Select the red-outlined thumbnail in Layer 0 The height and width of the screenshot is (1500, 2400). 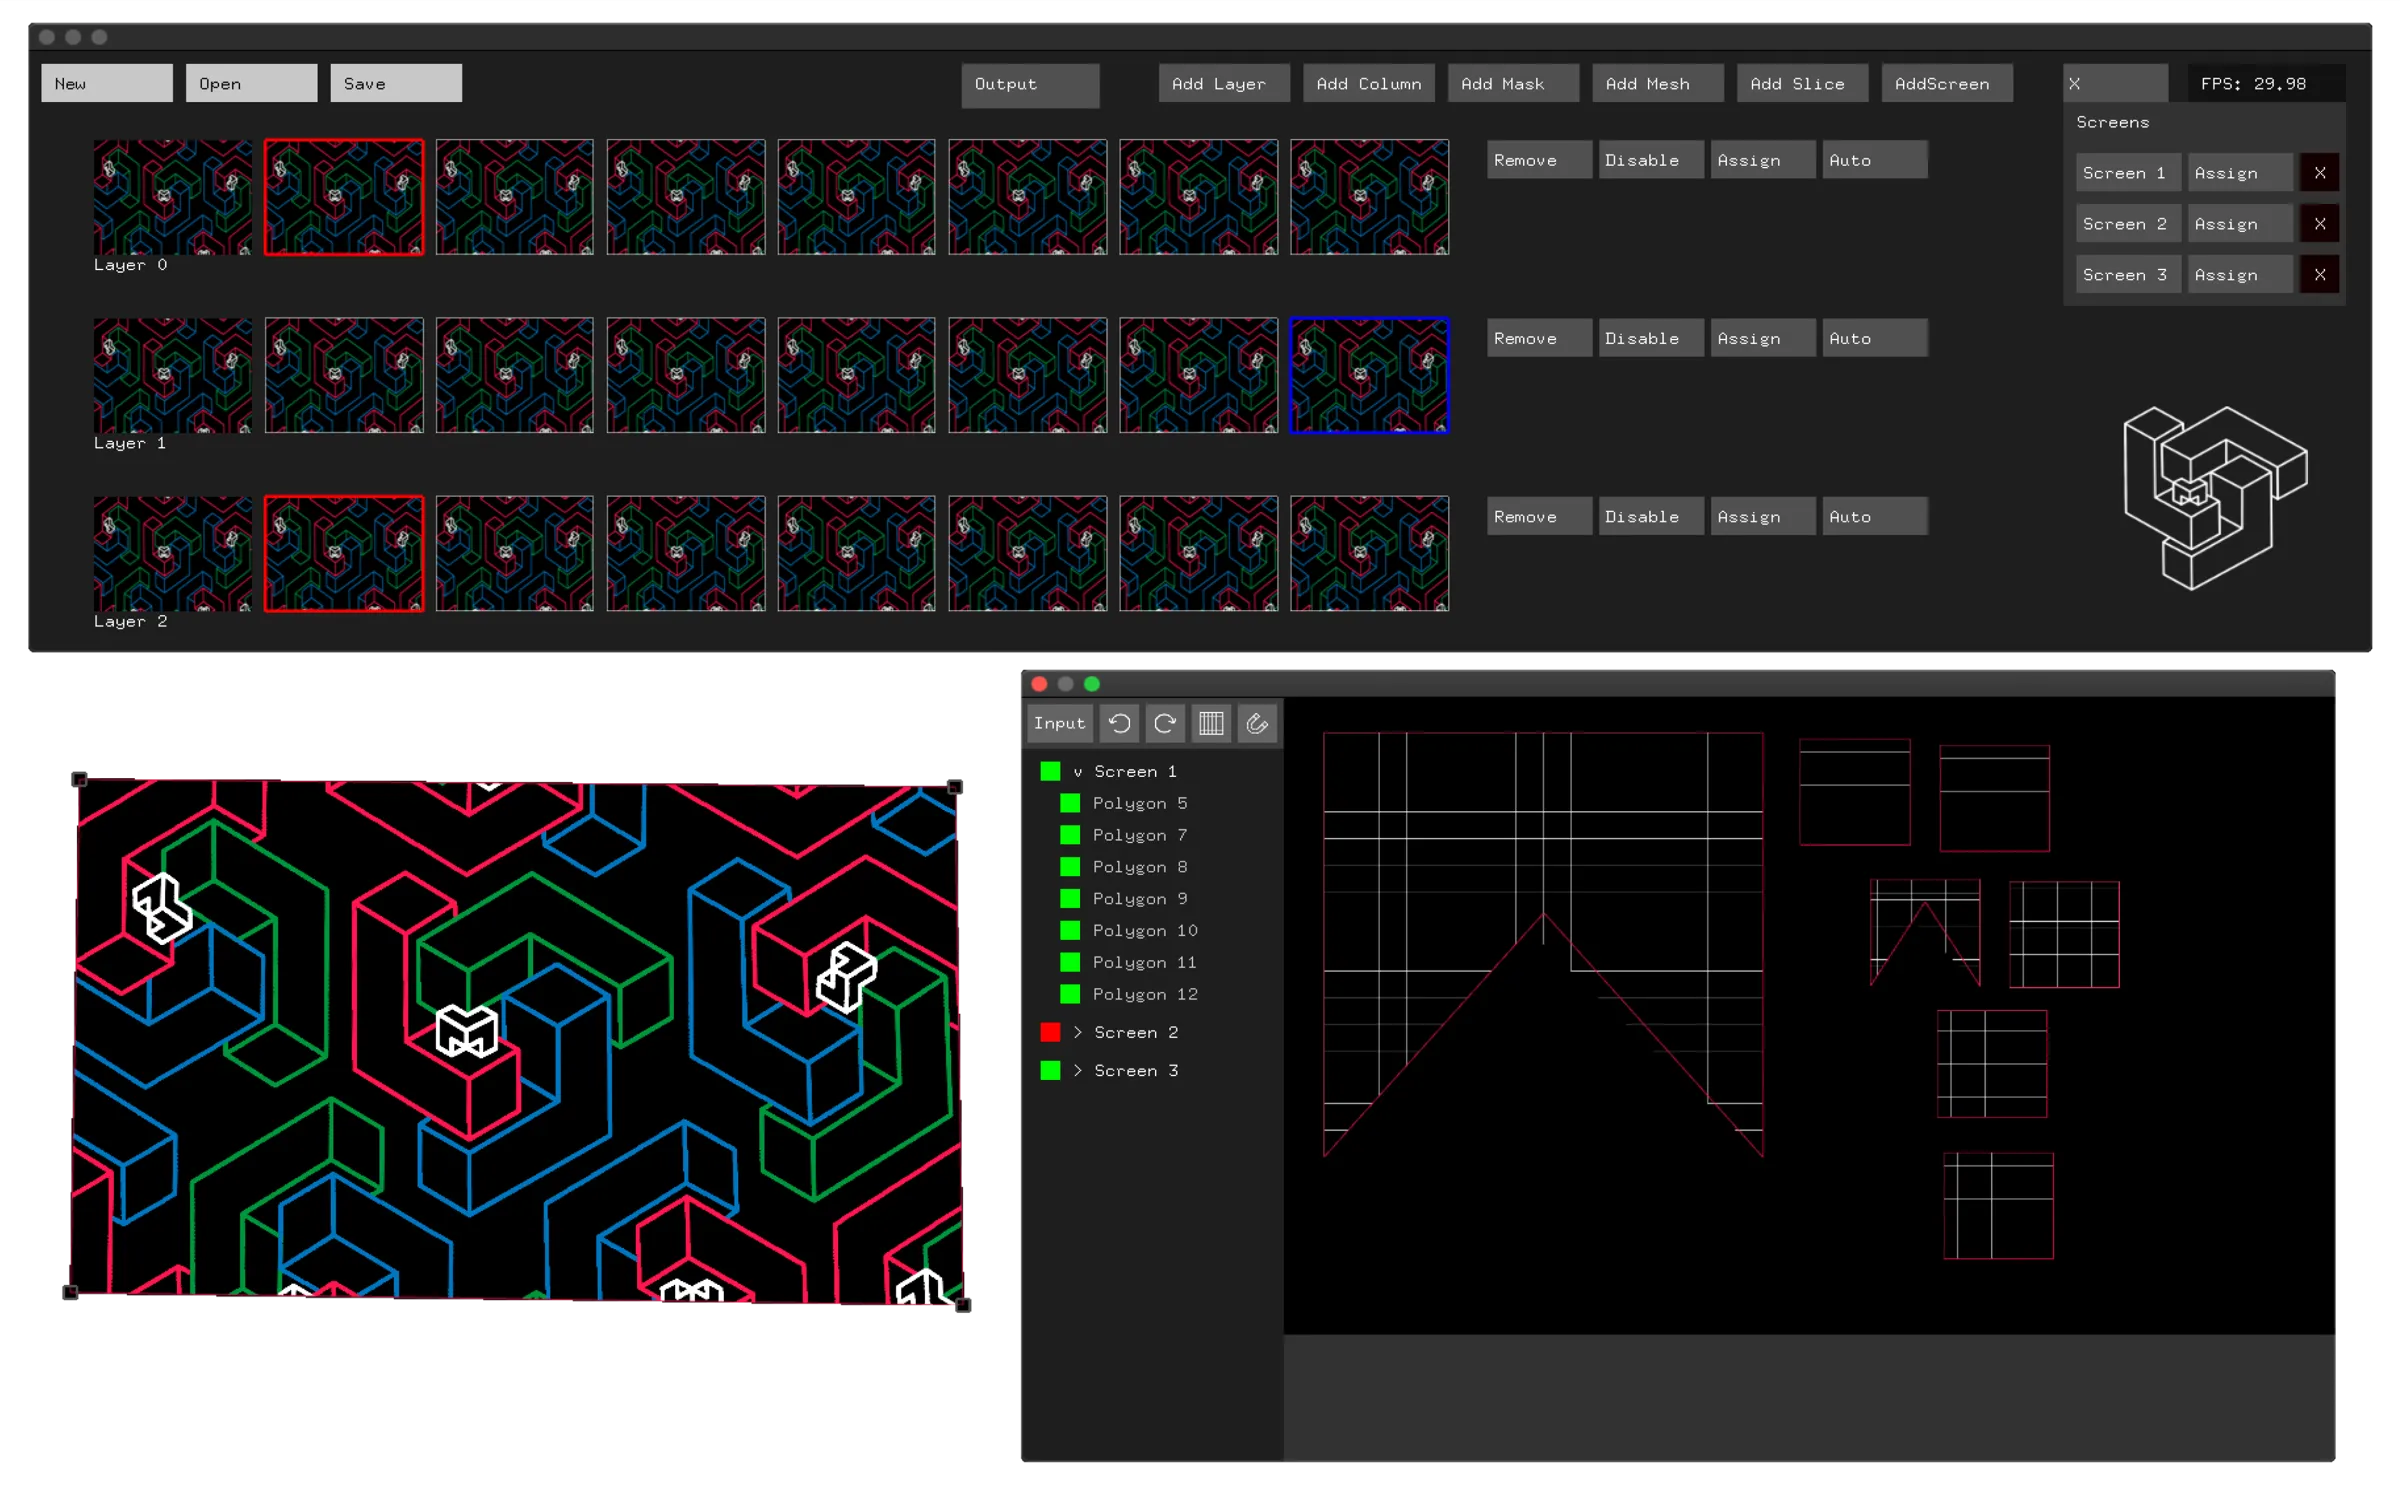344,197
